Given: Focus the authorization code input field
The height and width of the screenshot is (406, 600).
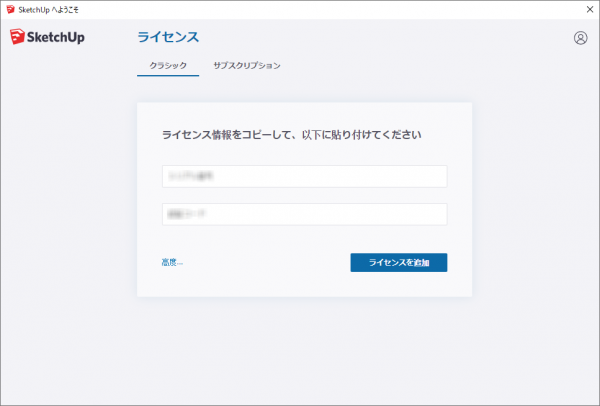Looking at the screenshot, I should click(x=305, y=214).
